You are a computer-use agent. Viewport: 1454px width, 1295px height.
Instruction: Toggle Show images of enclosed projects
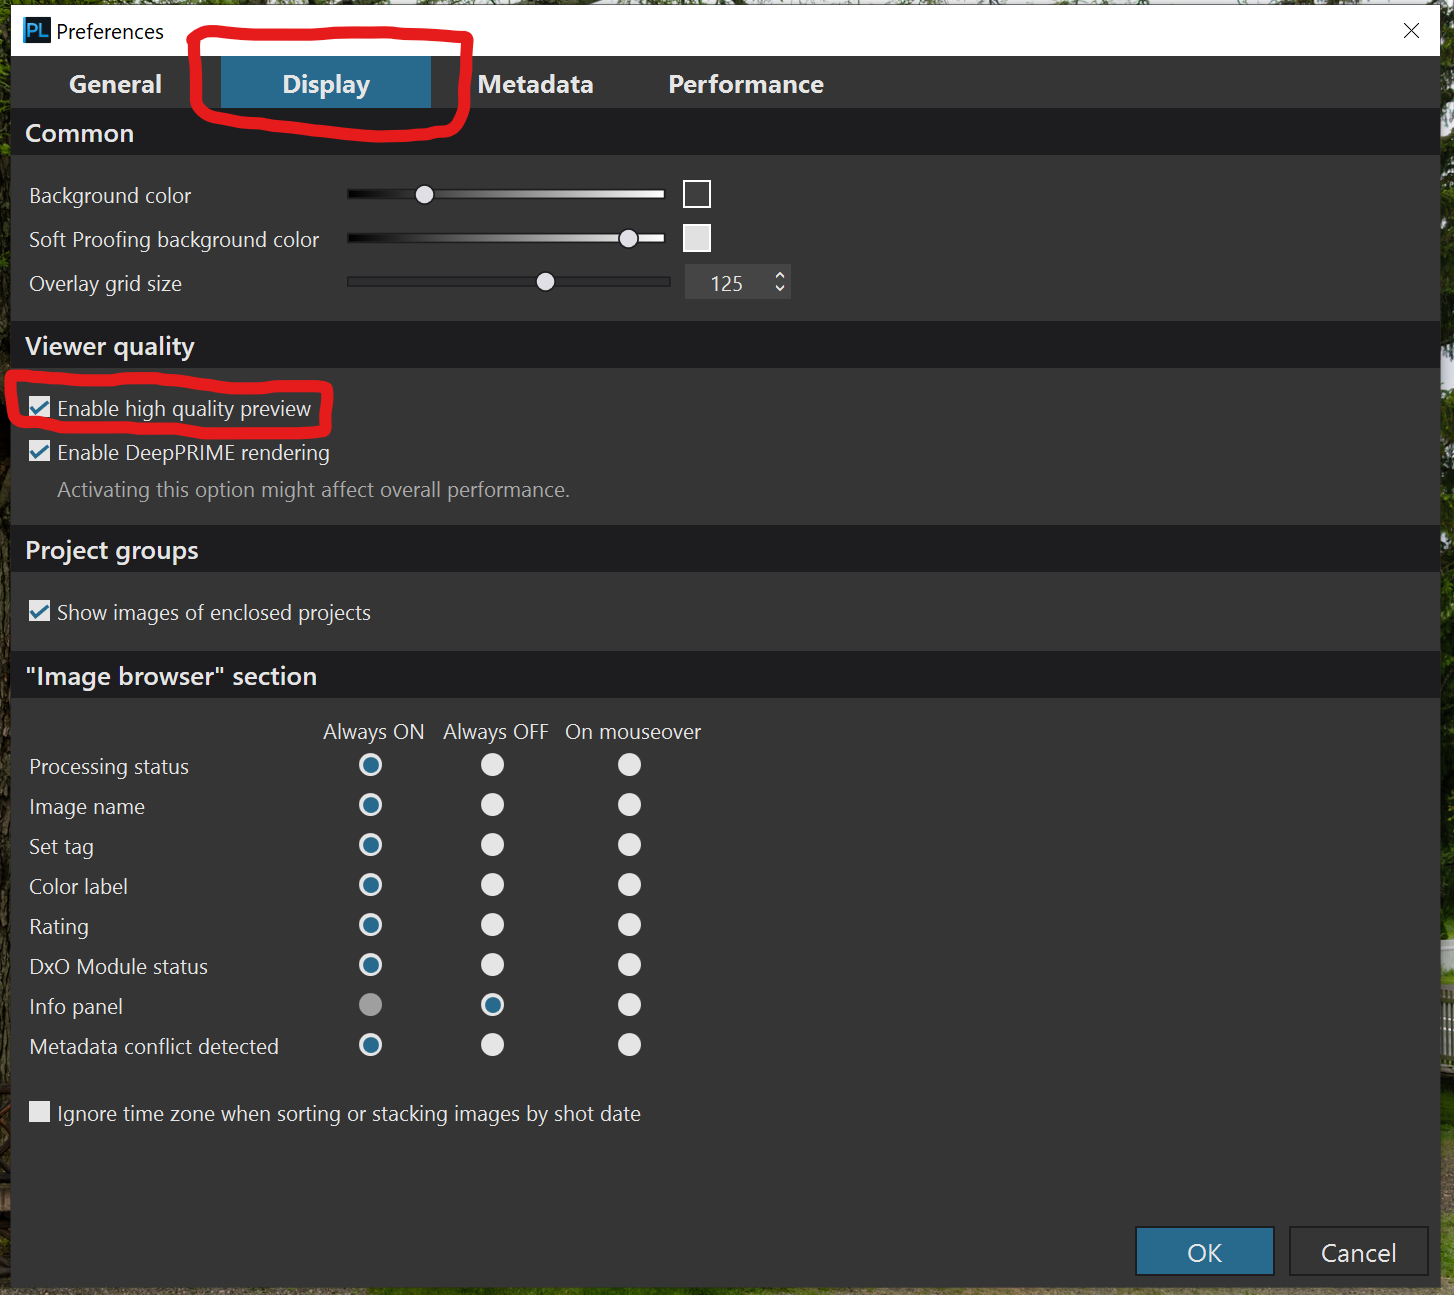pyautogui.click(x=40, y=611)
